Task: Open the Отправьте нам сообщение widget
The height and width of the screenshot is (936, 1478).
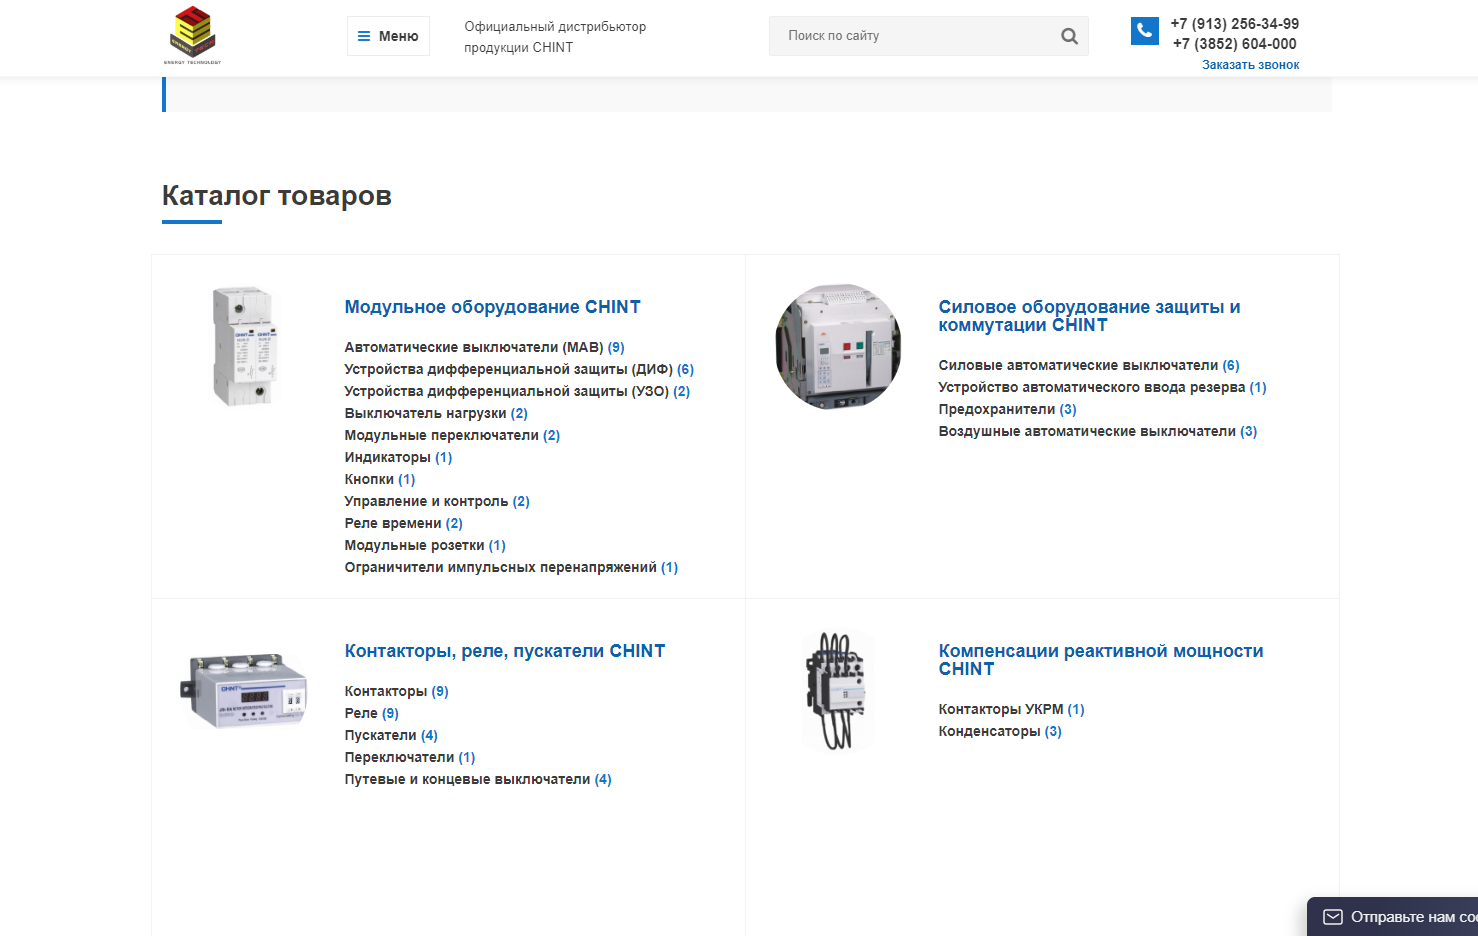Action: [x=1392, y=917]
